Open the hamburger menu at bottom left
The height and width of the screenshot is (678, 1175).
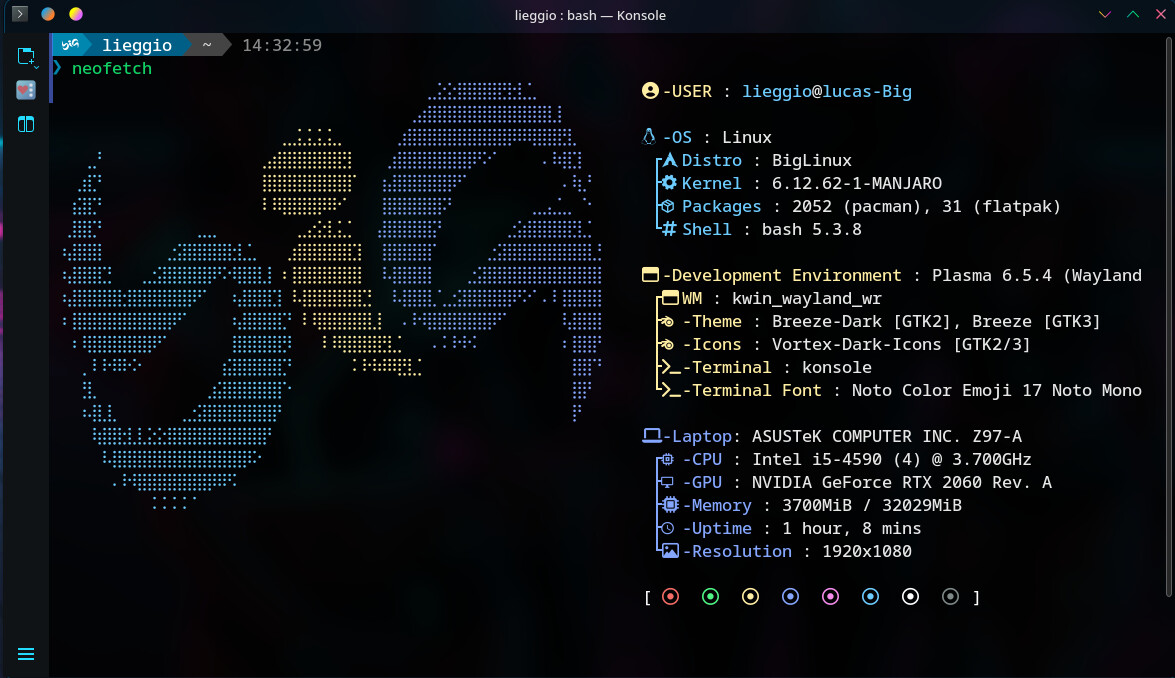26,654
